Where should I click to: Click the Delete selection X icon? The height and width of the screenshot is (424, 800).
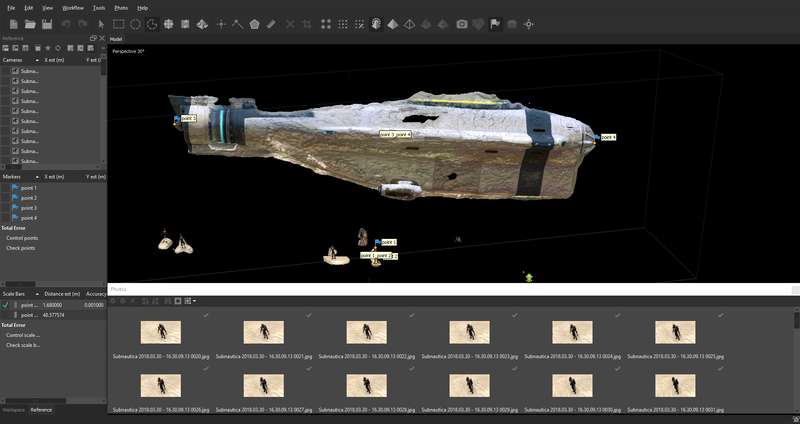(290, 24)
